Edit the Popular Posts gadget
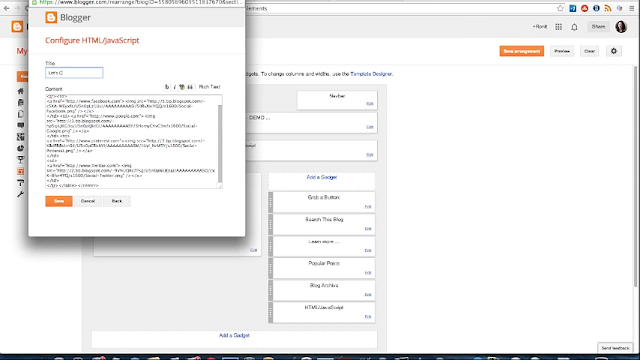640x360 pixels. (x=368, y=273)
